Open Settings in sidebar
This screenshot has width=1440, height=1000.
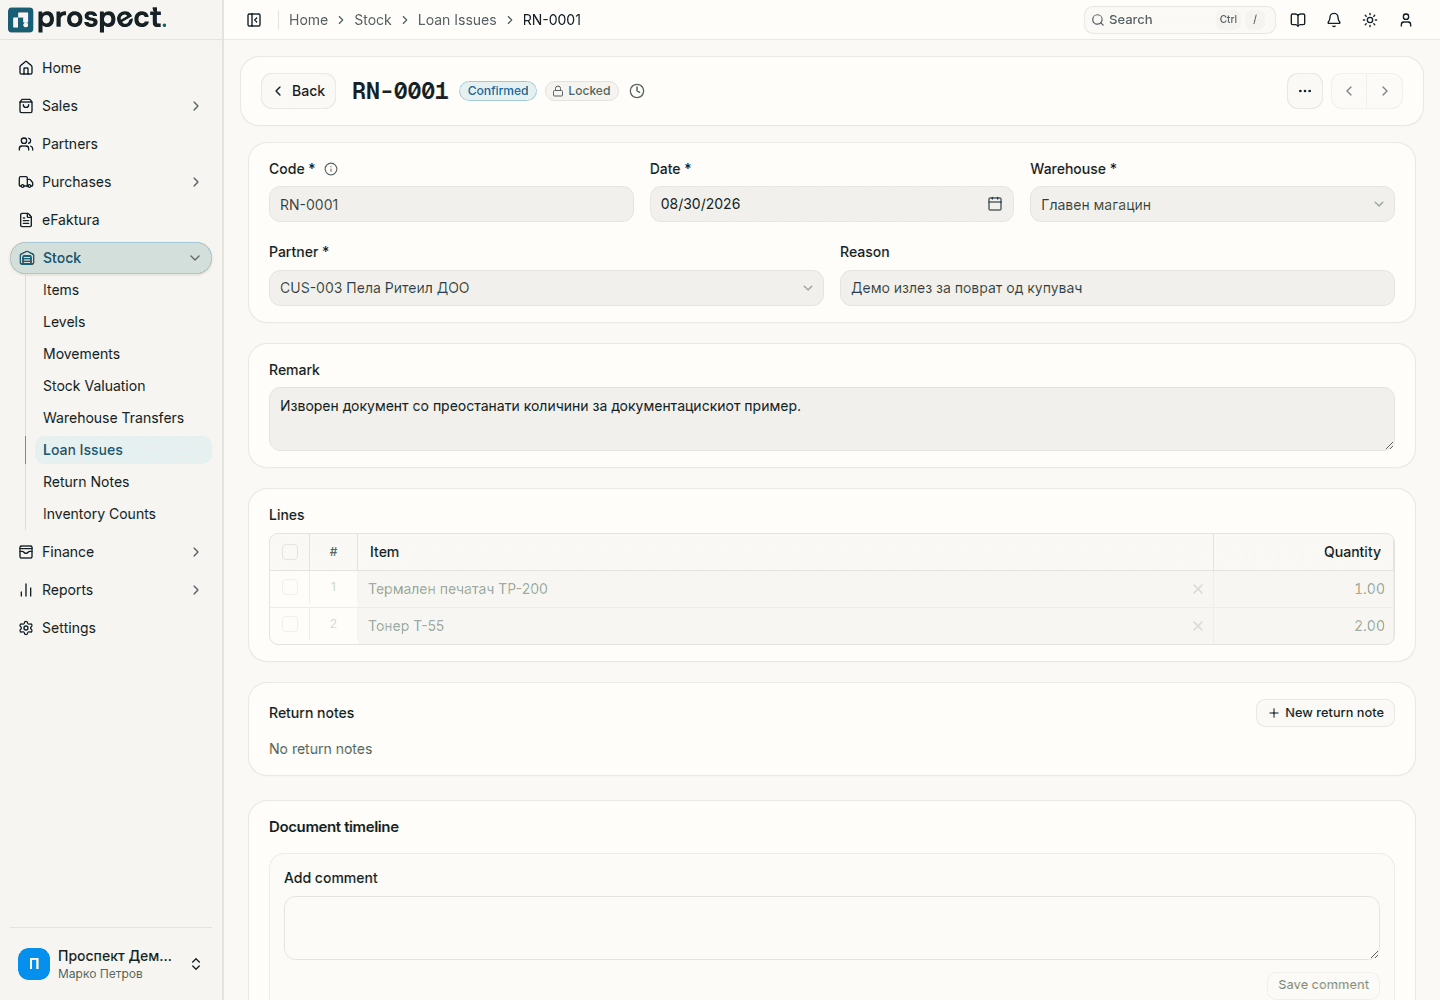(x=111, y=628)
